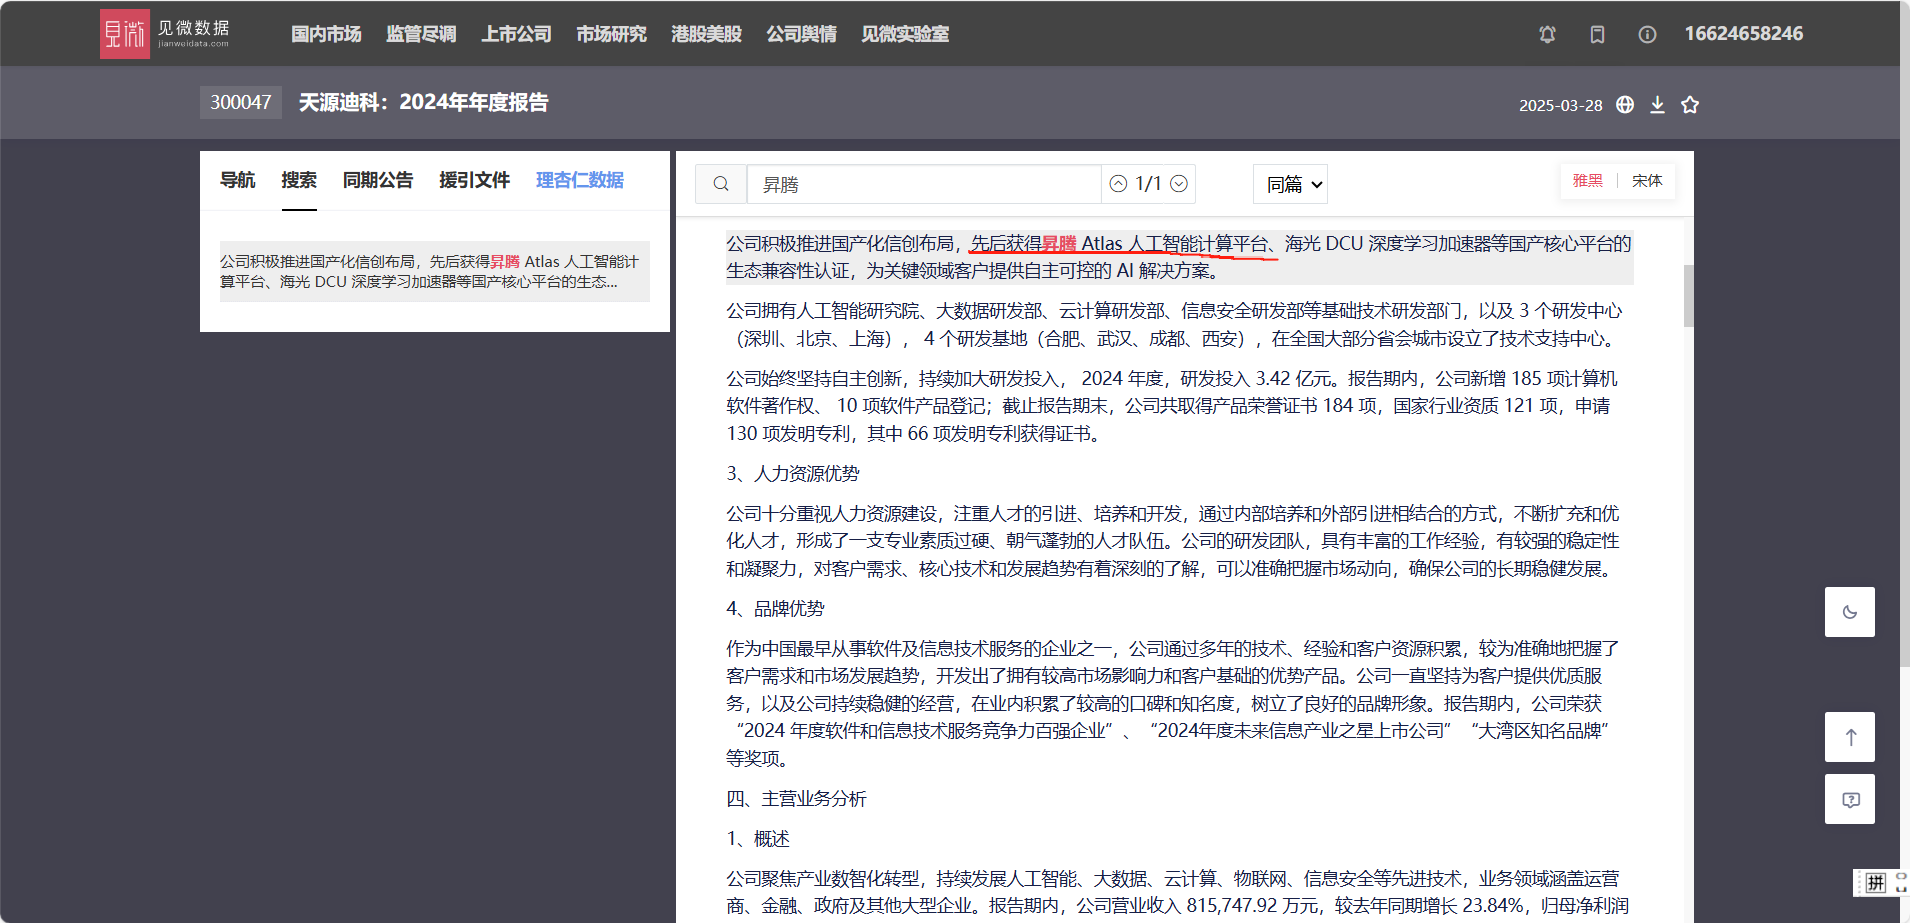This screenshot has height=923, width=1910.
Task: Open the 同篇 scope dropdown
Action: click(1290, 184)
